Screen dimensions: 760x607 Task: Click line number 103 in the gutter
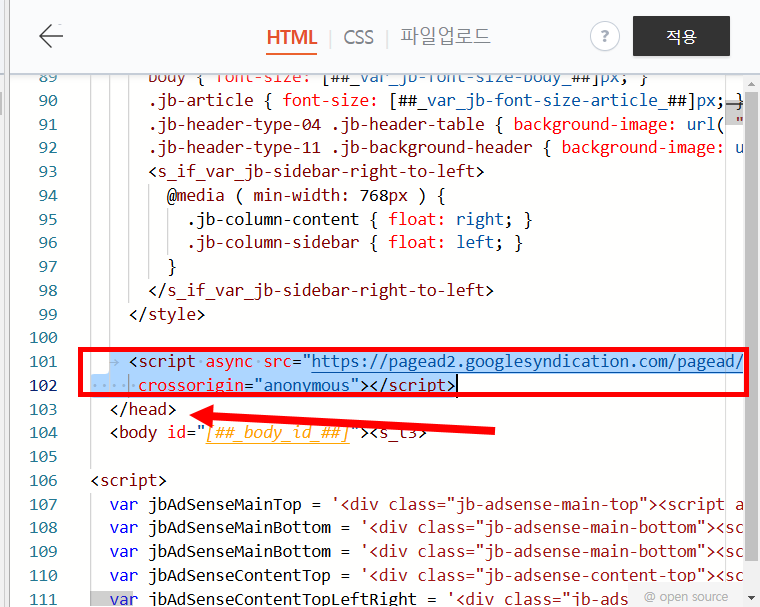pyautogui.click(x=43, y=410)
